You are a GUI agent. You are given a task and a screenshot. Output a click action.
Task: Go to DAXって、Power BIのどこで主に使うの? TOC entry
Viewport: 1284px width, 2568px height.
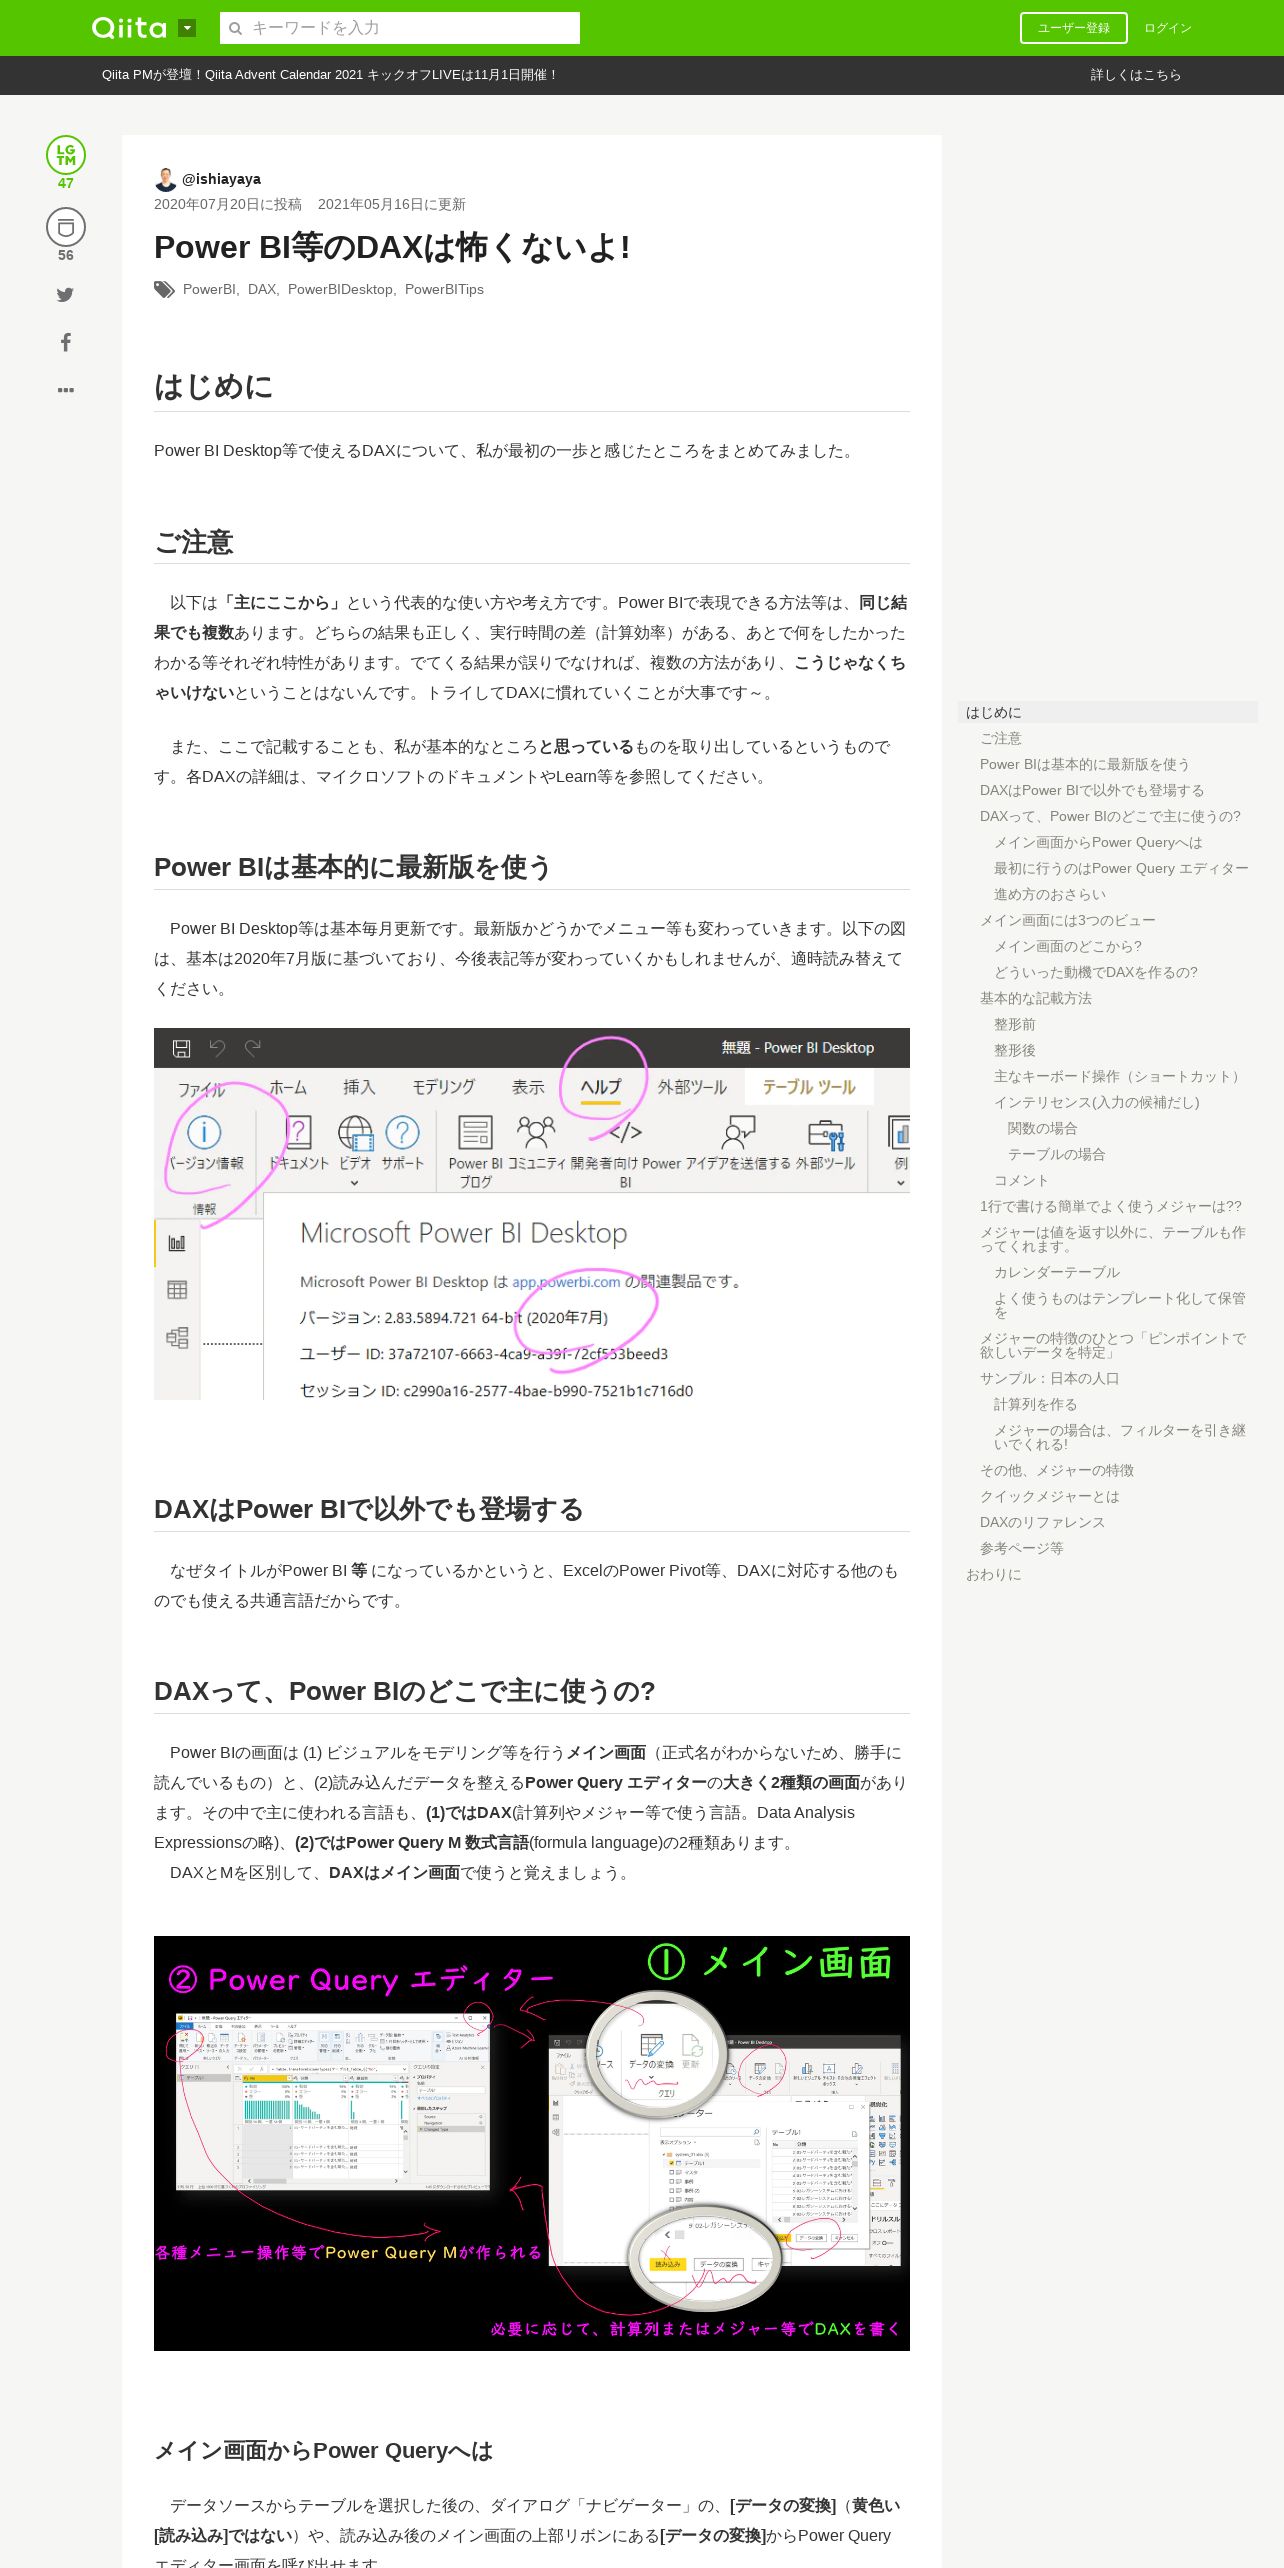click(1110, 816)
